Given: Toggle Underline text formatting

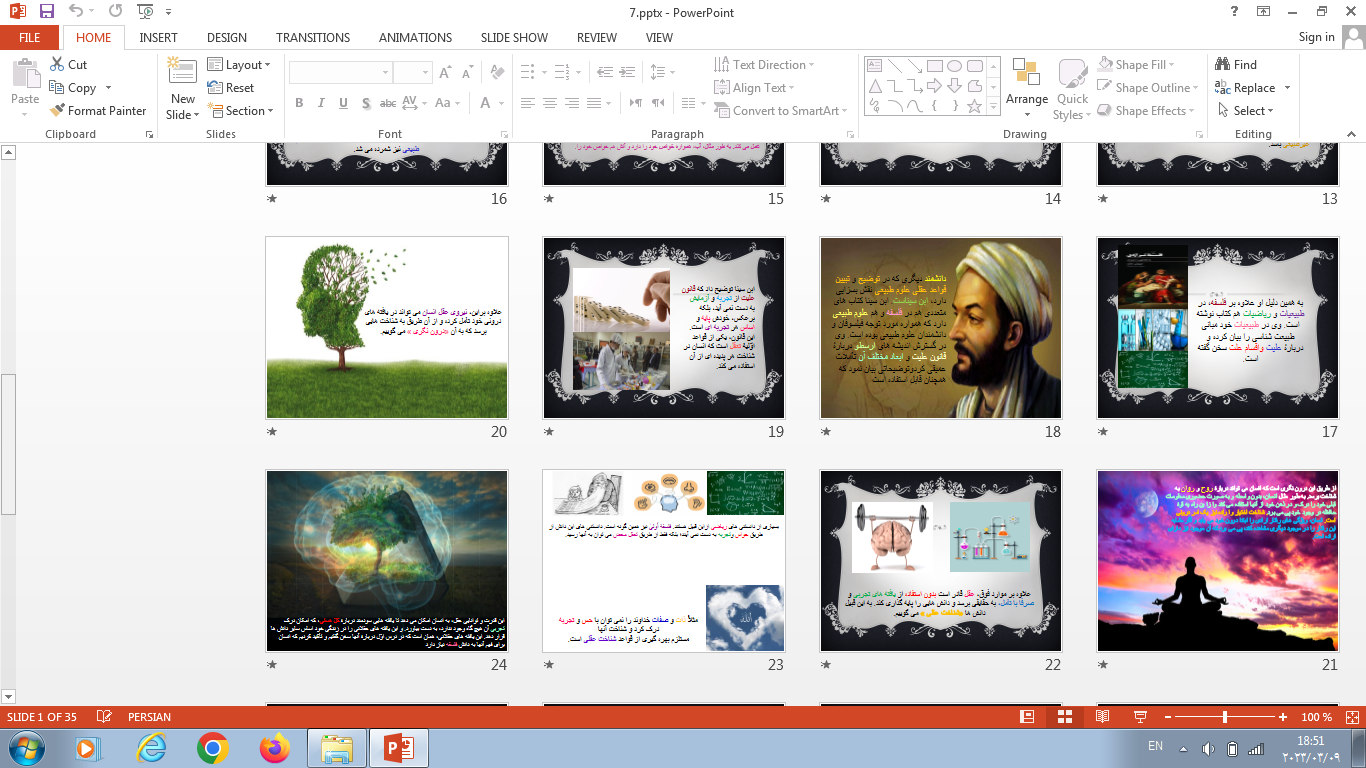Looking at the screenshot, I should (343, 103).
